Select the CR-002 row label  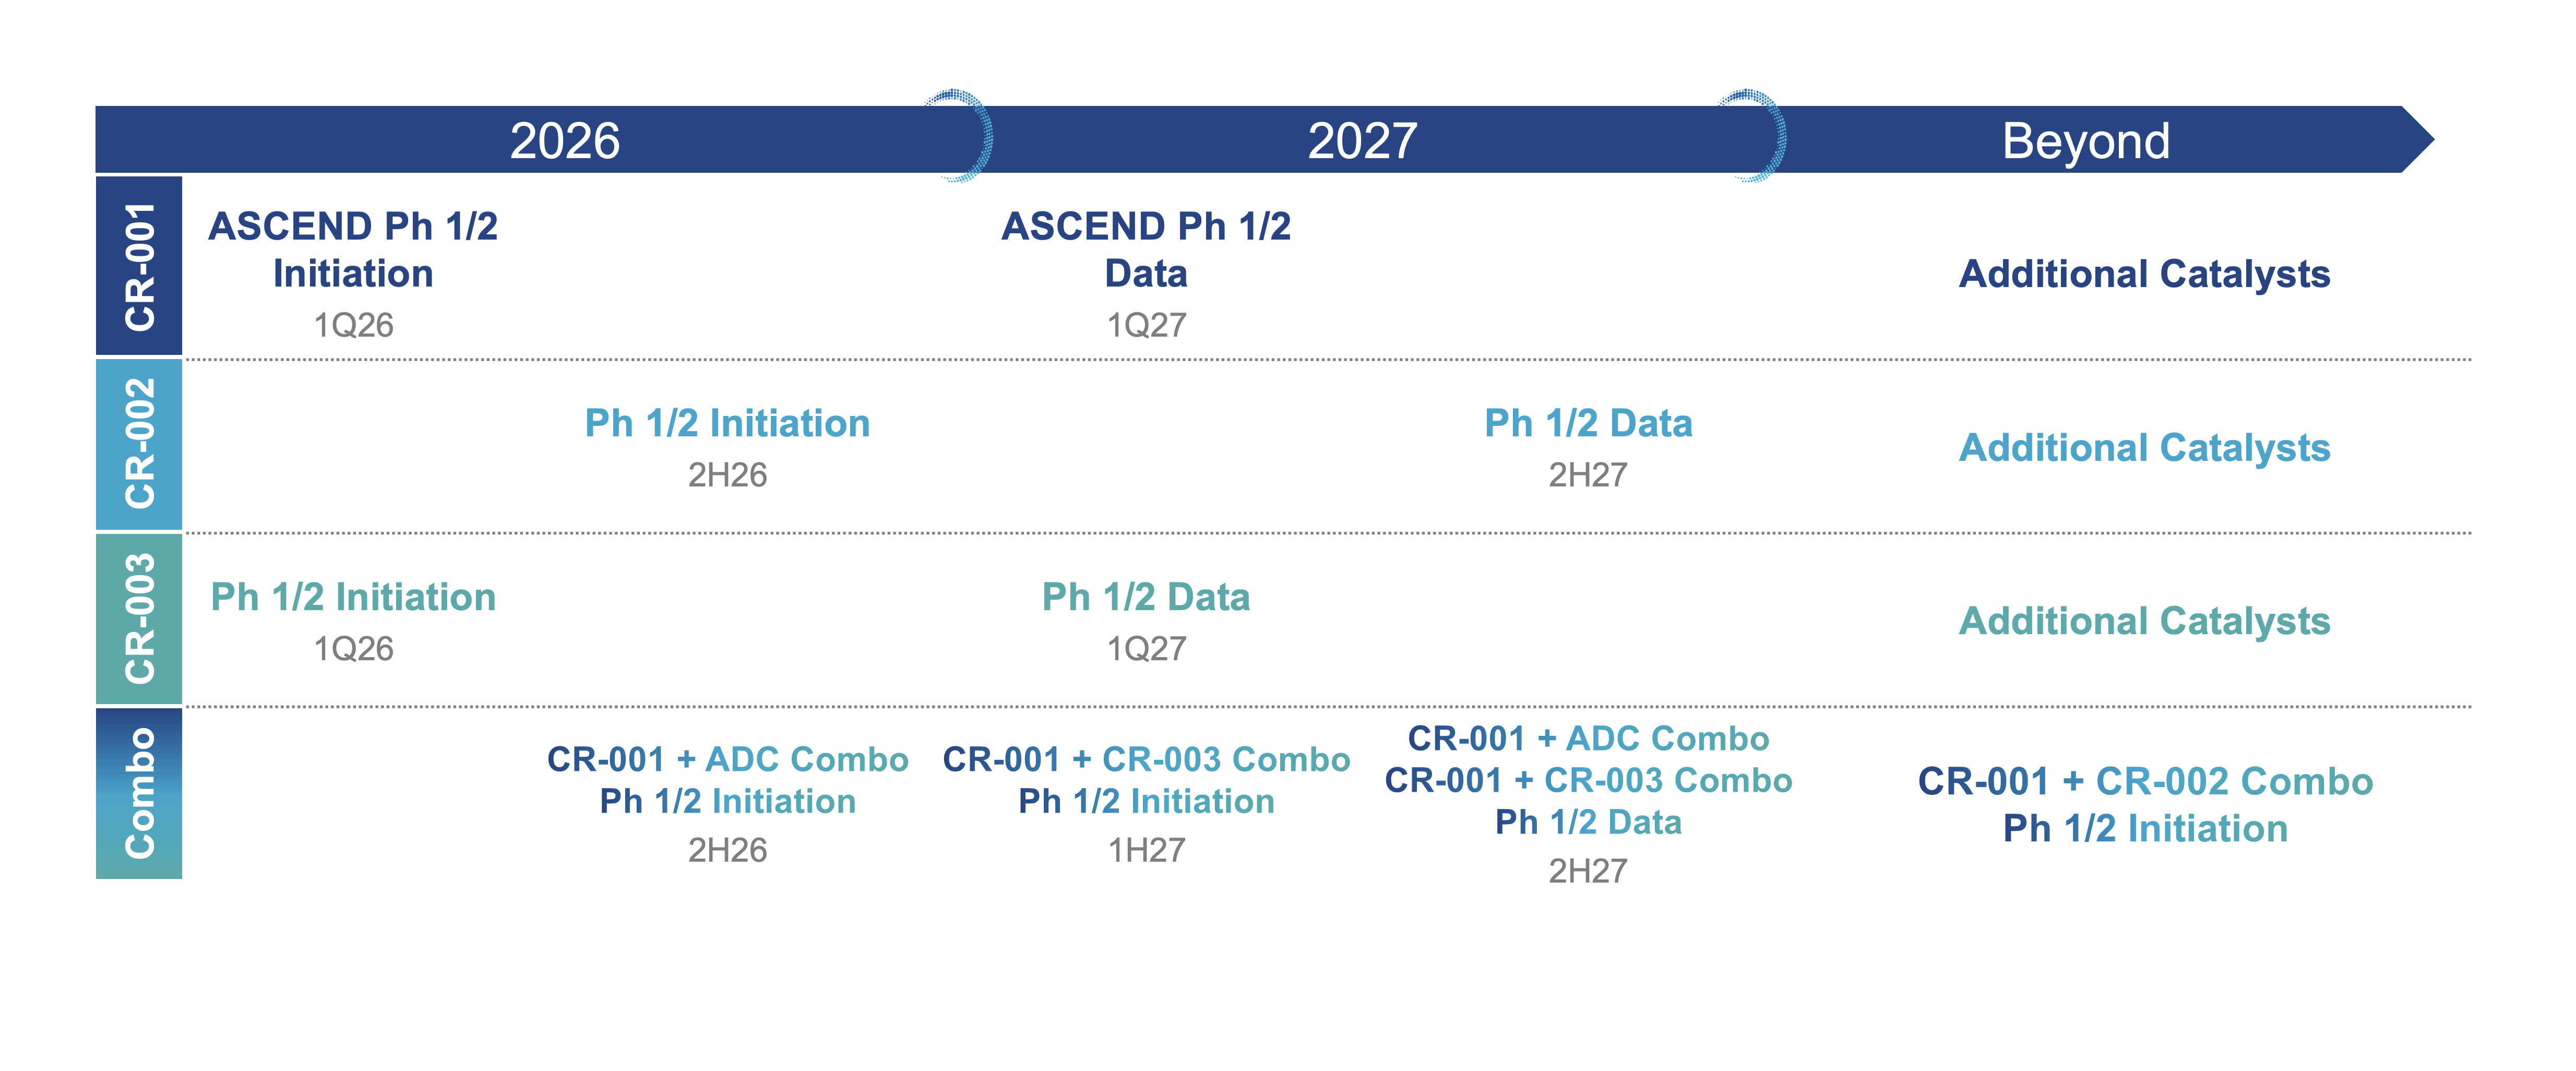coord(140,444)
